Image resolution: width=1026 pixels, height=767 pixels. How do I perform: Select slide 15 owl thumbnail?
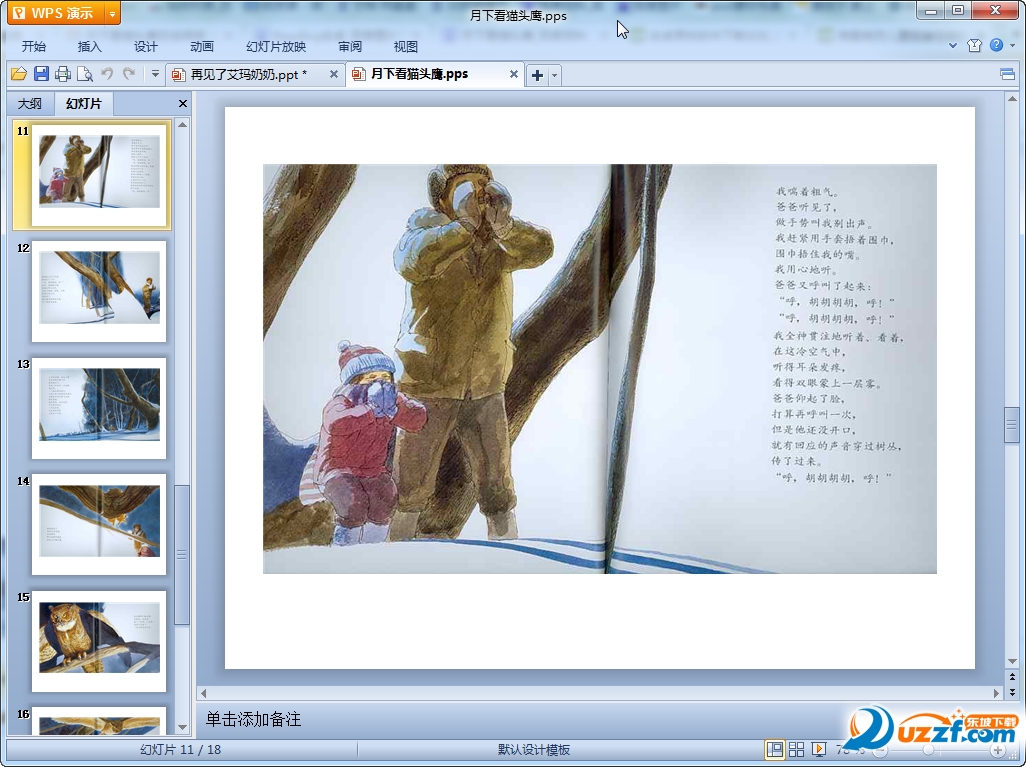pos(99,641)
